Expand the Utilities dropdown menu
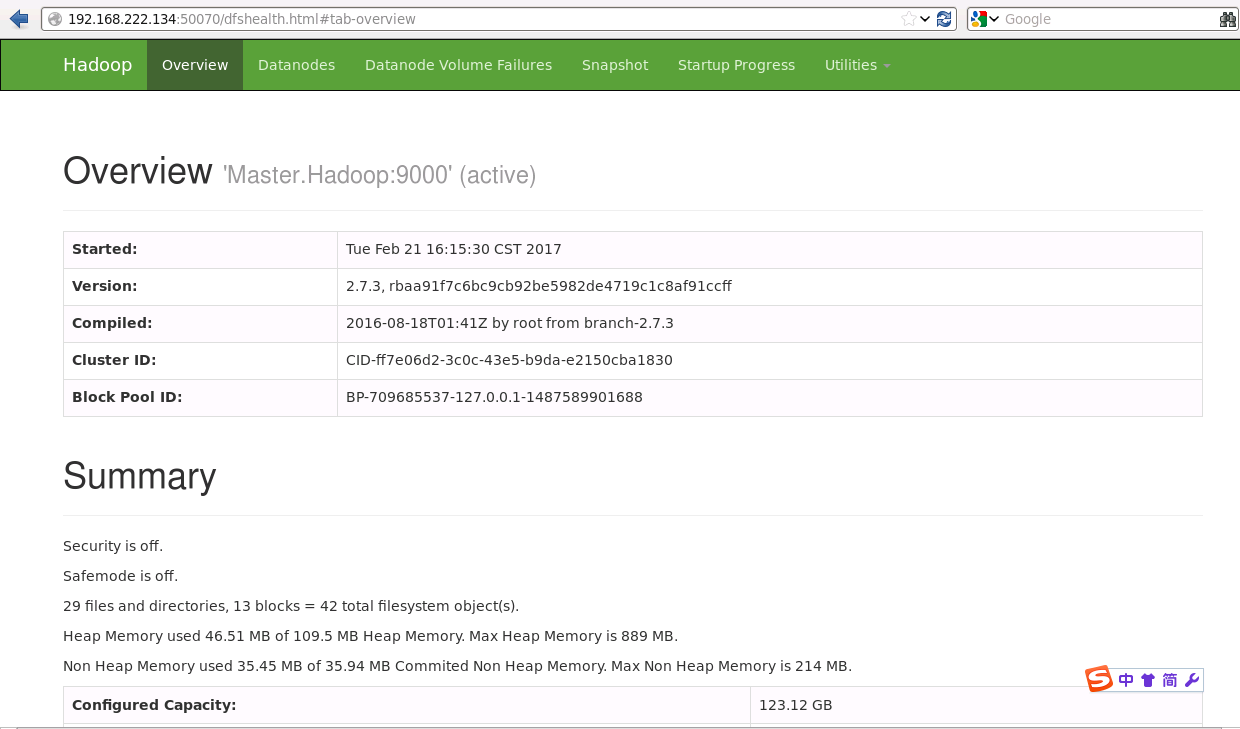 tap(857, 65)
